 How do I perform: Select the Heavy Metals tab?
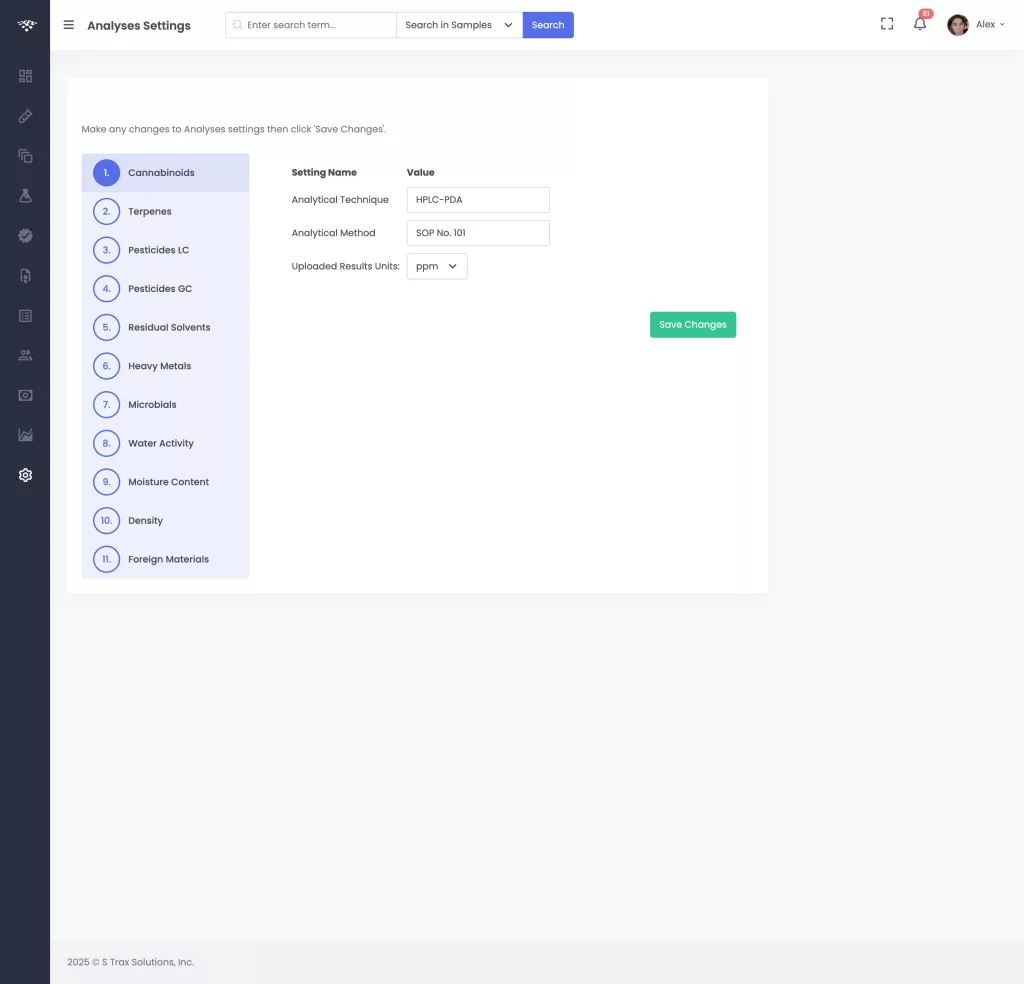[165, 366]
